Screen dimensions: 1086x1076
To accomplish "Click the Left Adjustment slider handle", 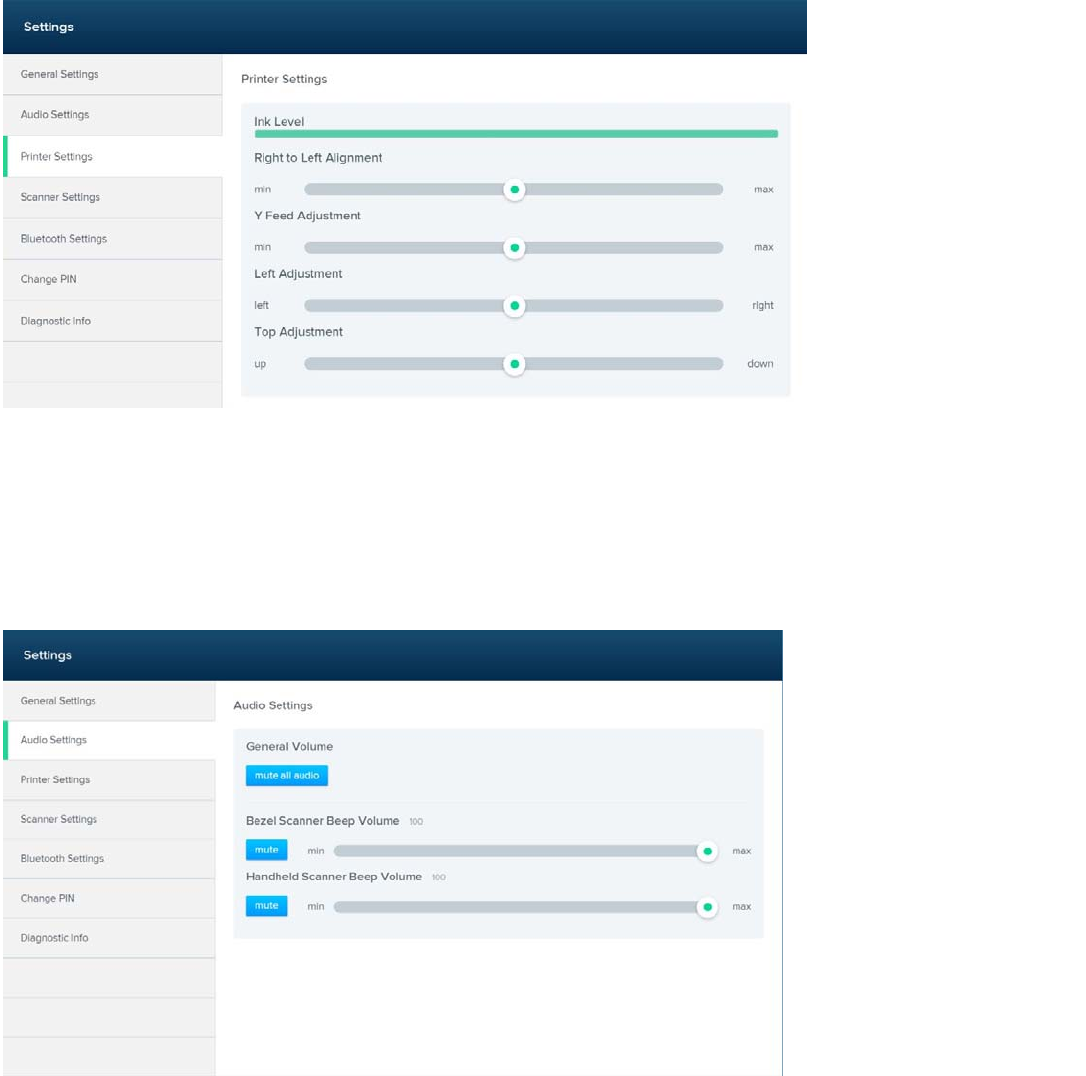I will click(x=515, y=306).
